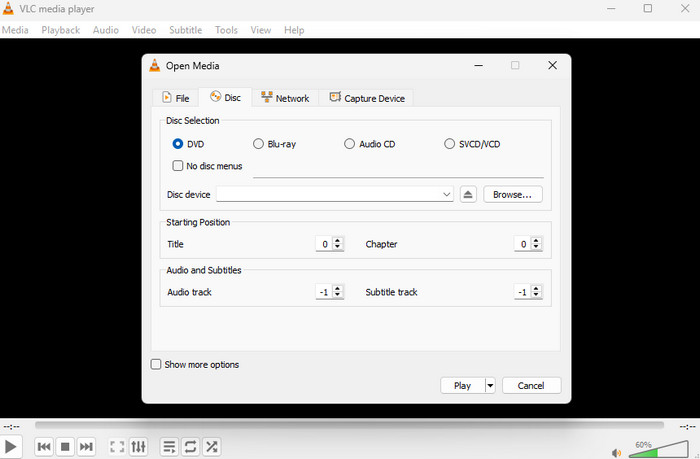The image size is (700, 459).
Task: Mute audio using the speaker icon
Action: (x=617, y=453)
